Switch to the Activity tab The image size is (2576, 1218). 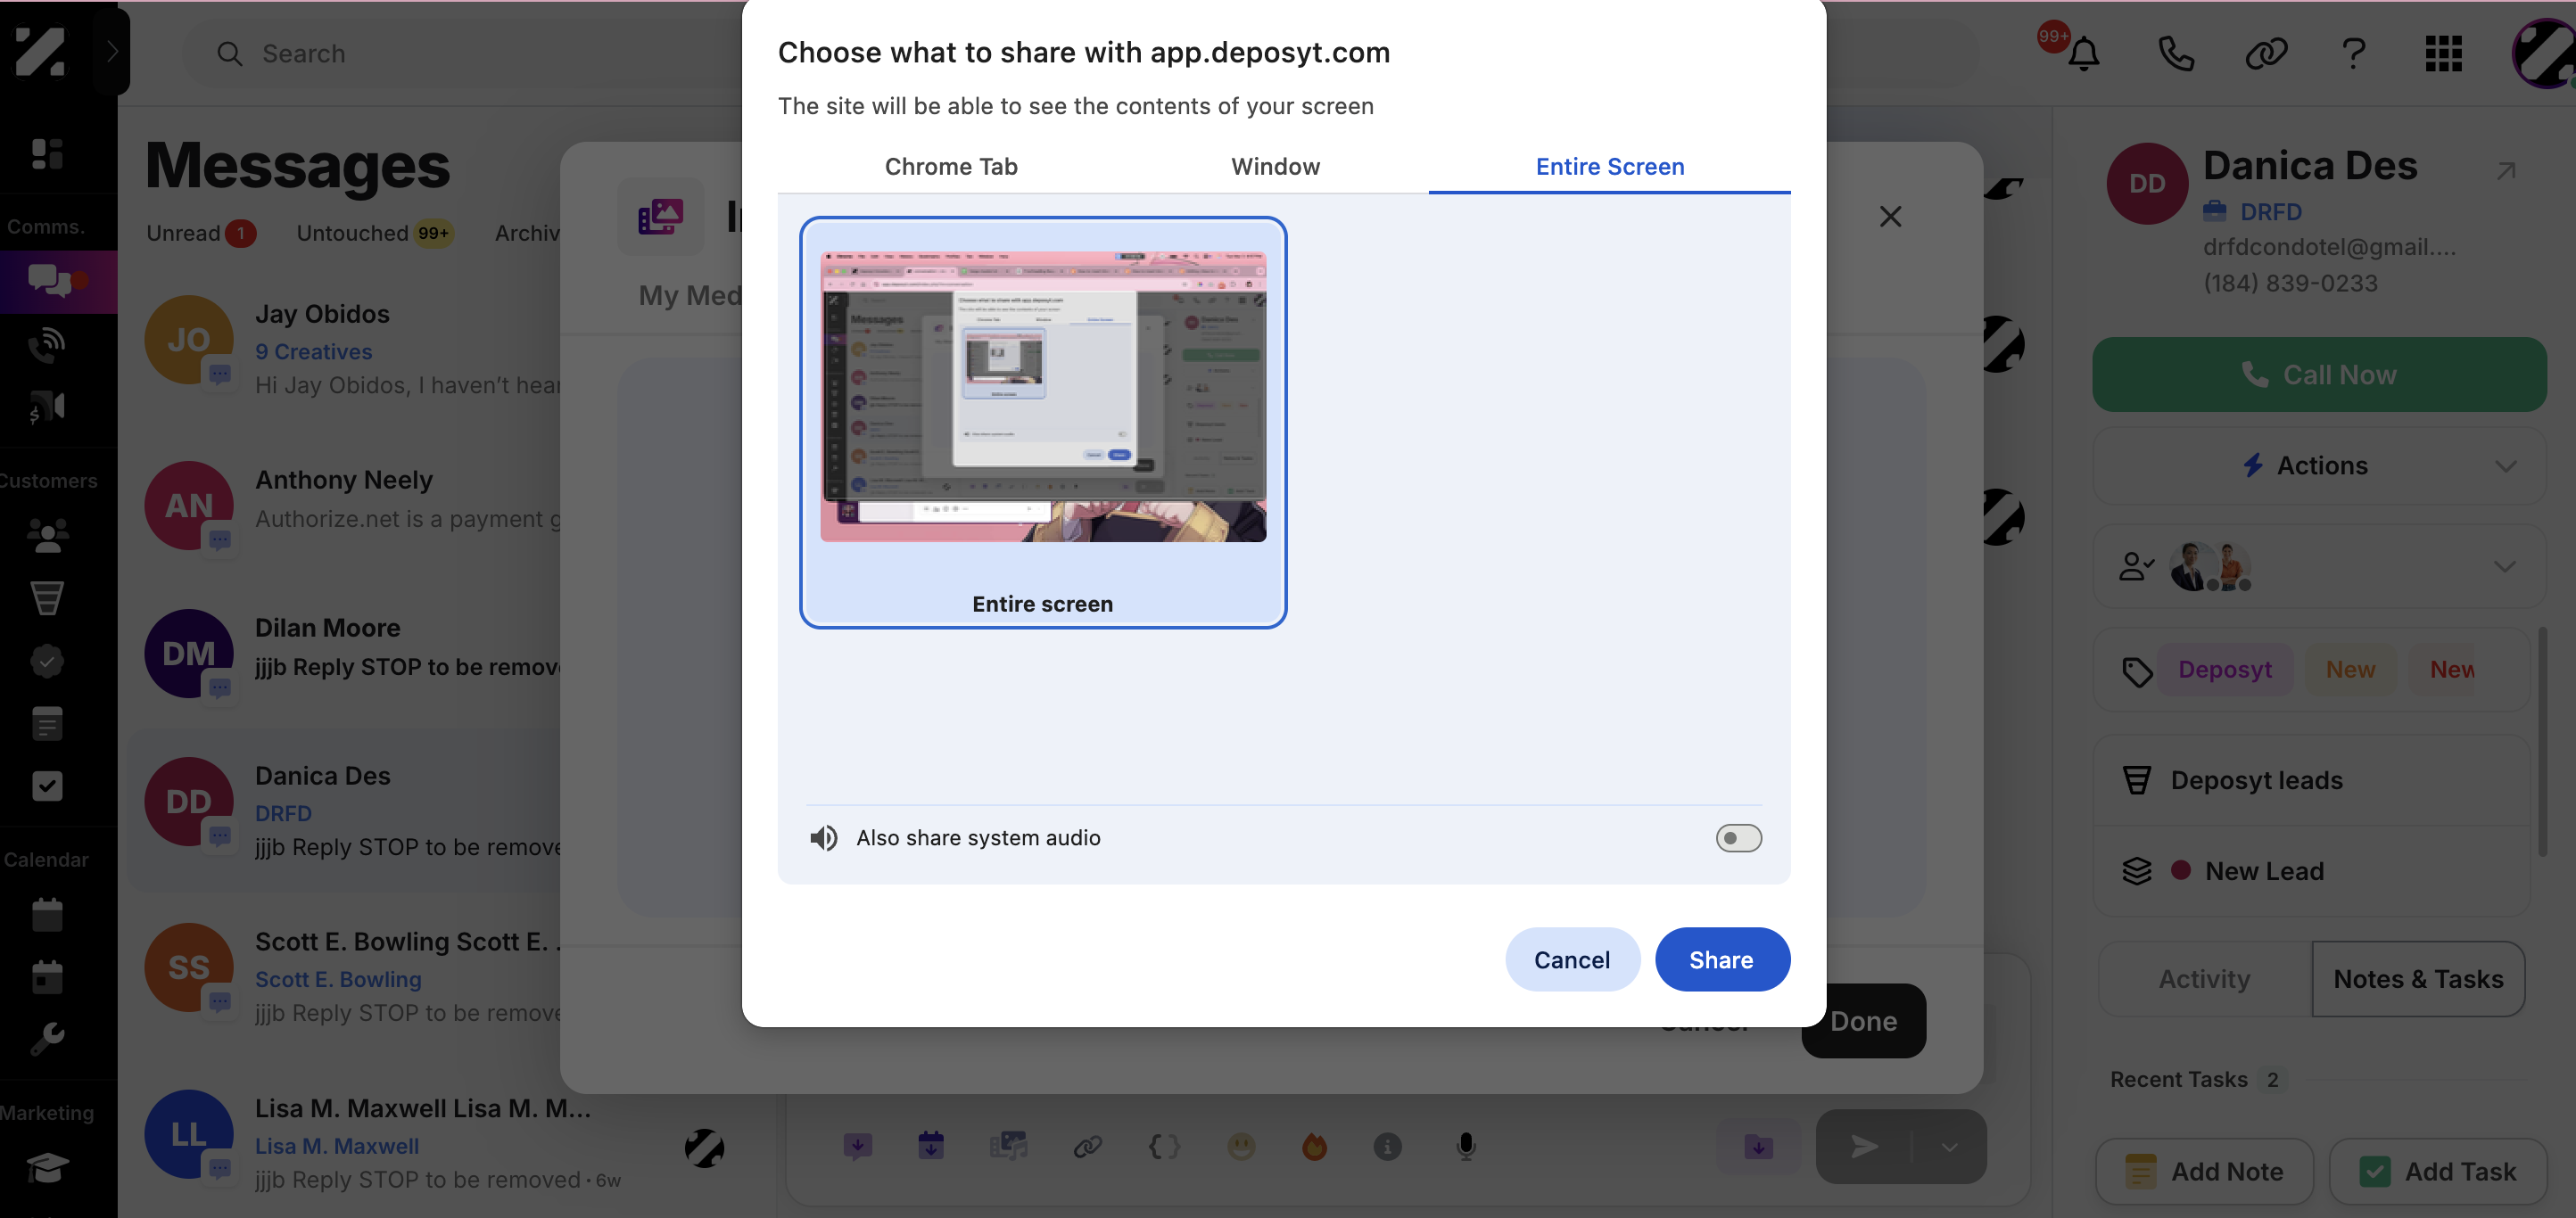2204,979
